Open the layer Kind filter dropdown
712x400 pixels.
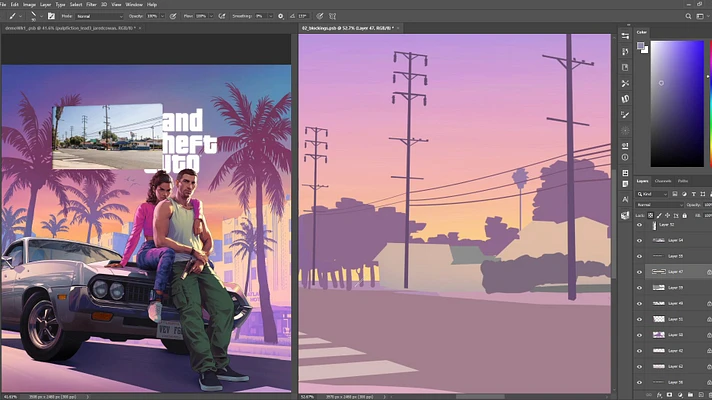coord(652,194)
